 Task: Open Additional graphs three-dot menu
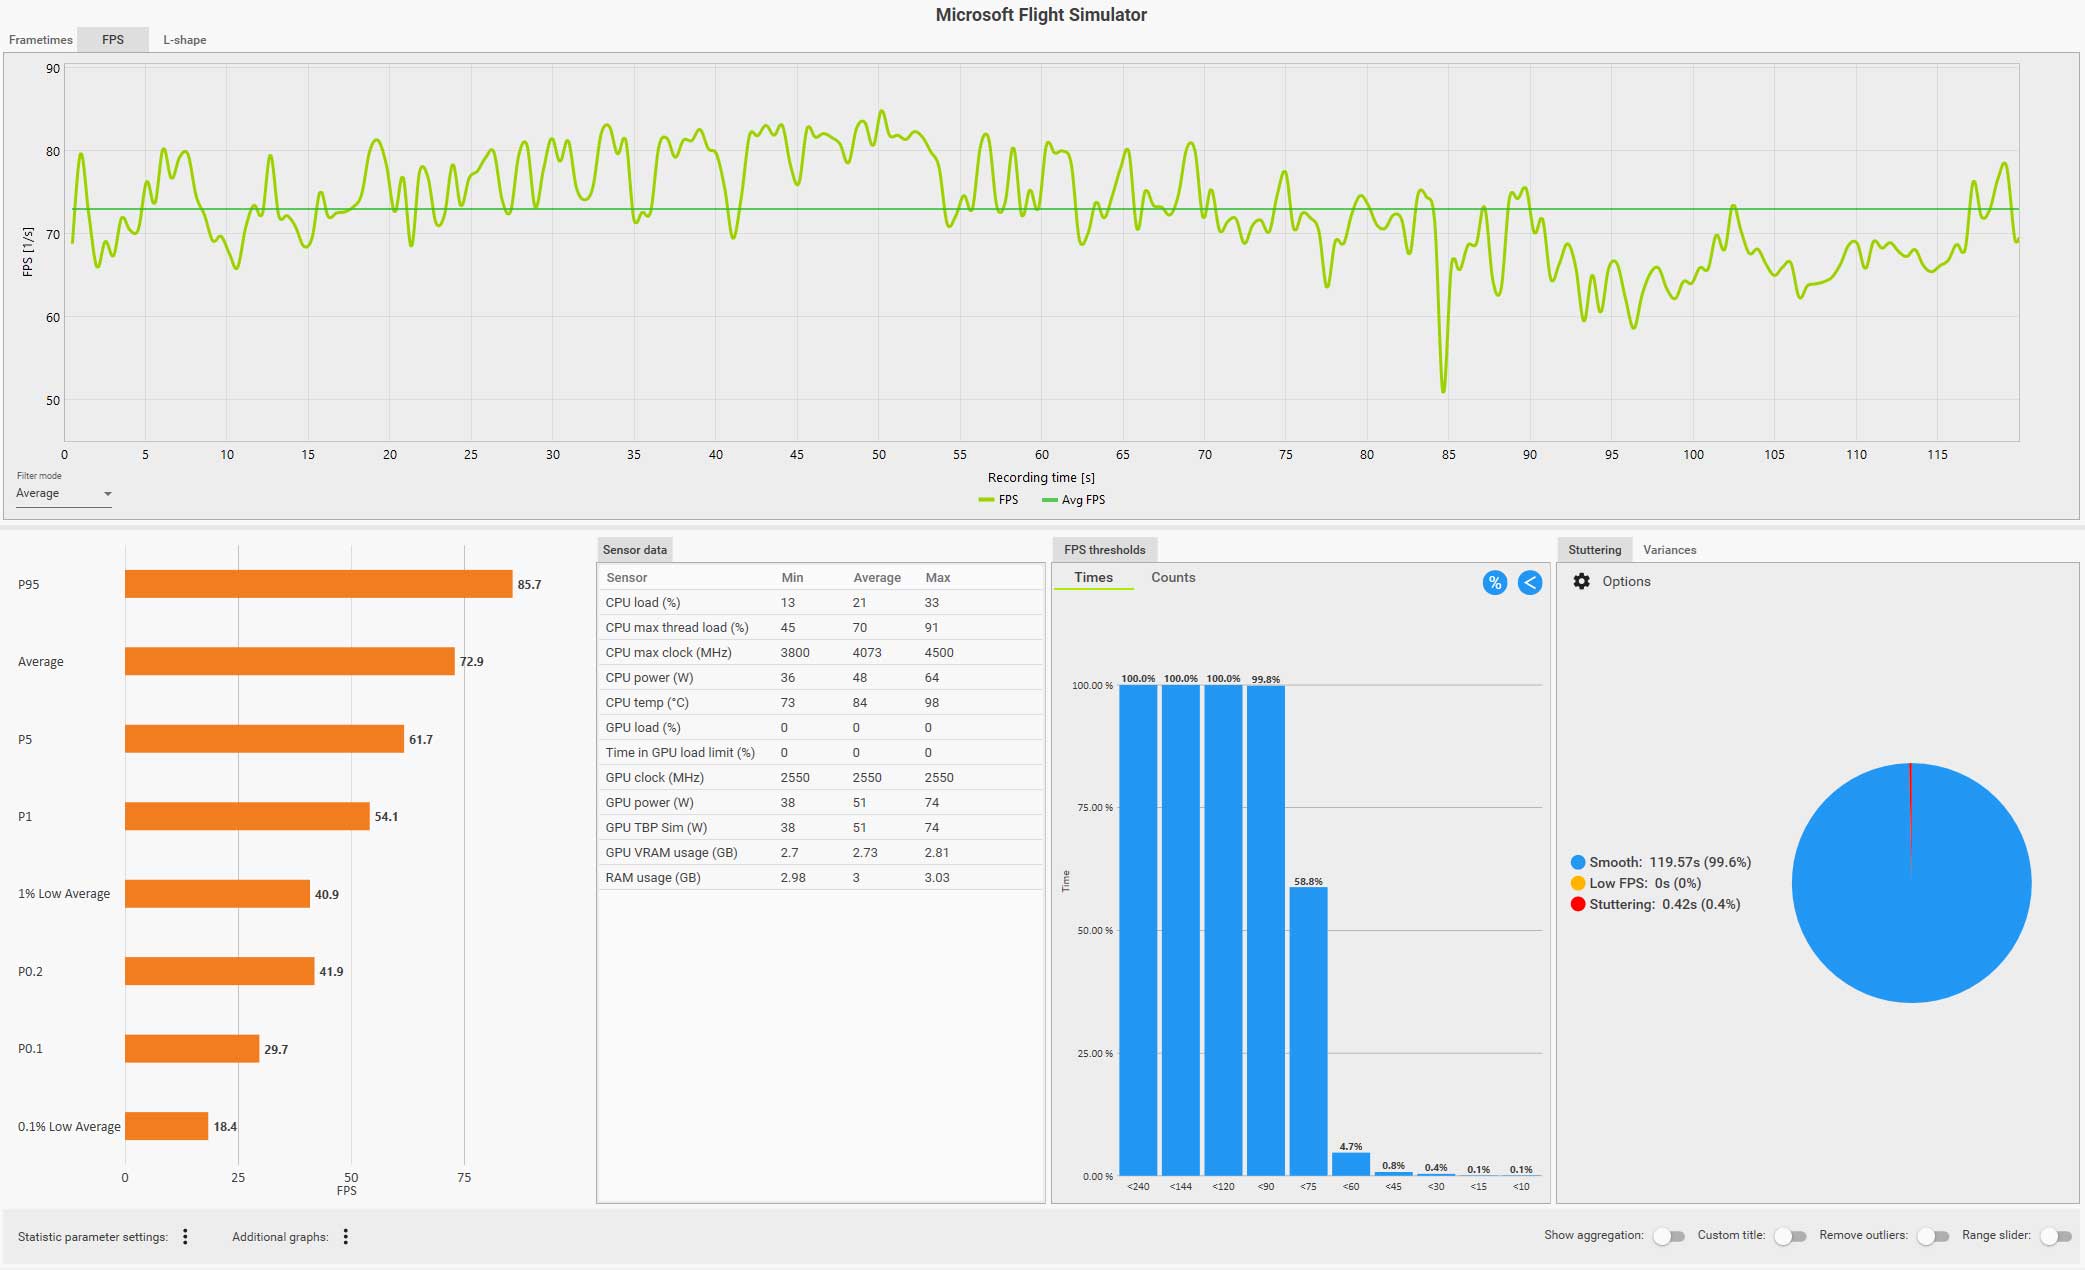click(x=346, y=1237)
